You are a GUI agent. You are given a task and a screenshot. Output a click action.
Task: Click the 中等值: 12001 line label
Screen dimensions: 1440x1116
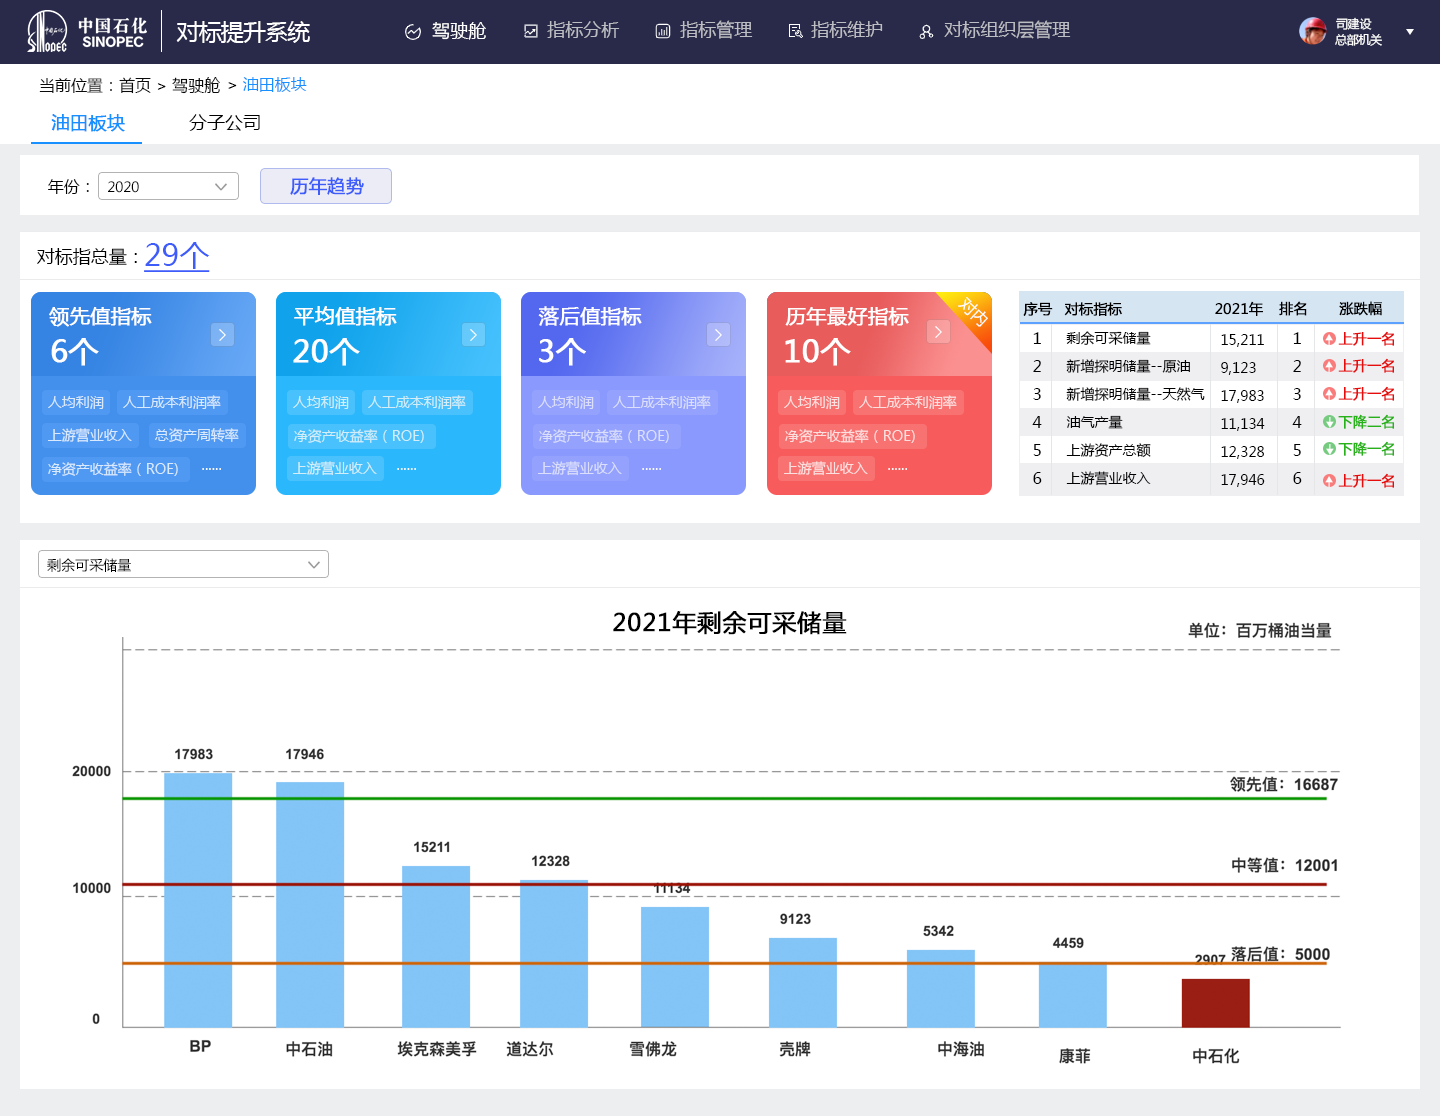click(x=1285, y=865)
